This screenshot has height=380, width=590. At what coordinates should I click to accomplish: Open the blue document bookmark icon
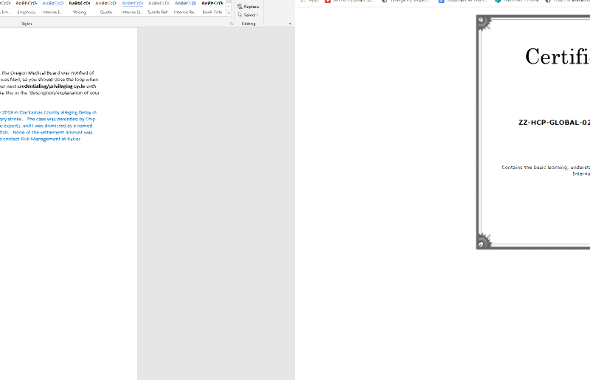click(441, 1)
